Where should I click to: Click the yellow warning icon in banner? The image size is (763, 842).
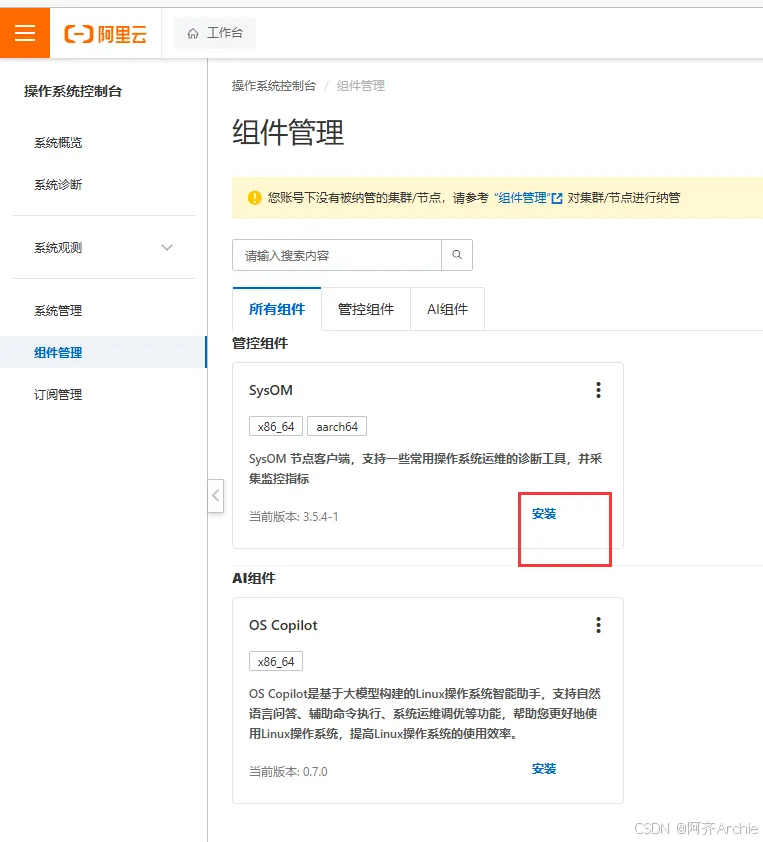click(255, 198)
